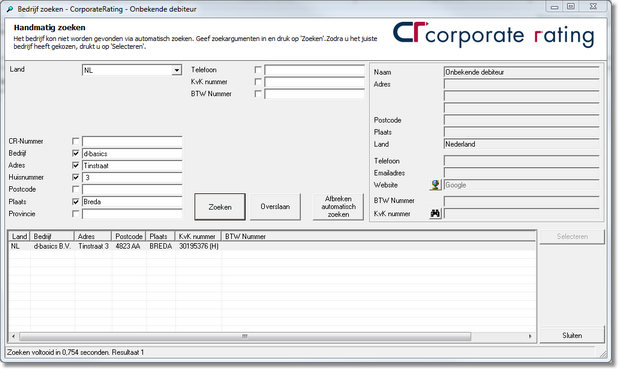Click the Zoeken button
This screenshot has height=370, width=619.
point(220,207)
